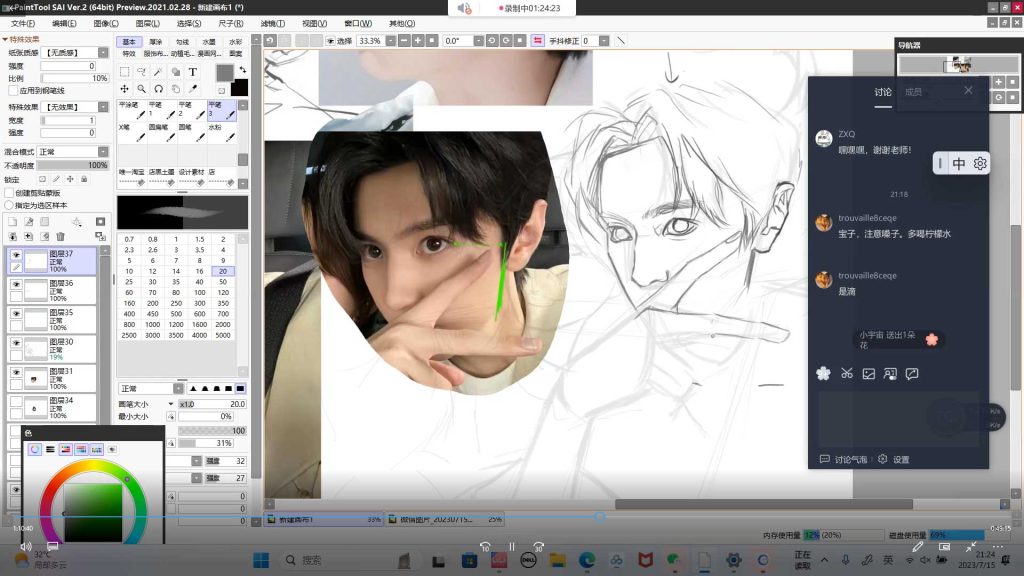Viewport: 1024px width, 576px height.
Task: Check the 创建剪贴蒙版 option
Action: pyautogui.click(x=9, y=193)
